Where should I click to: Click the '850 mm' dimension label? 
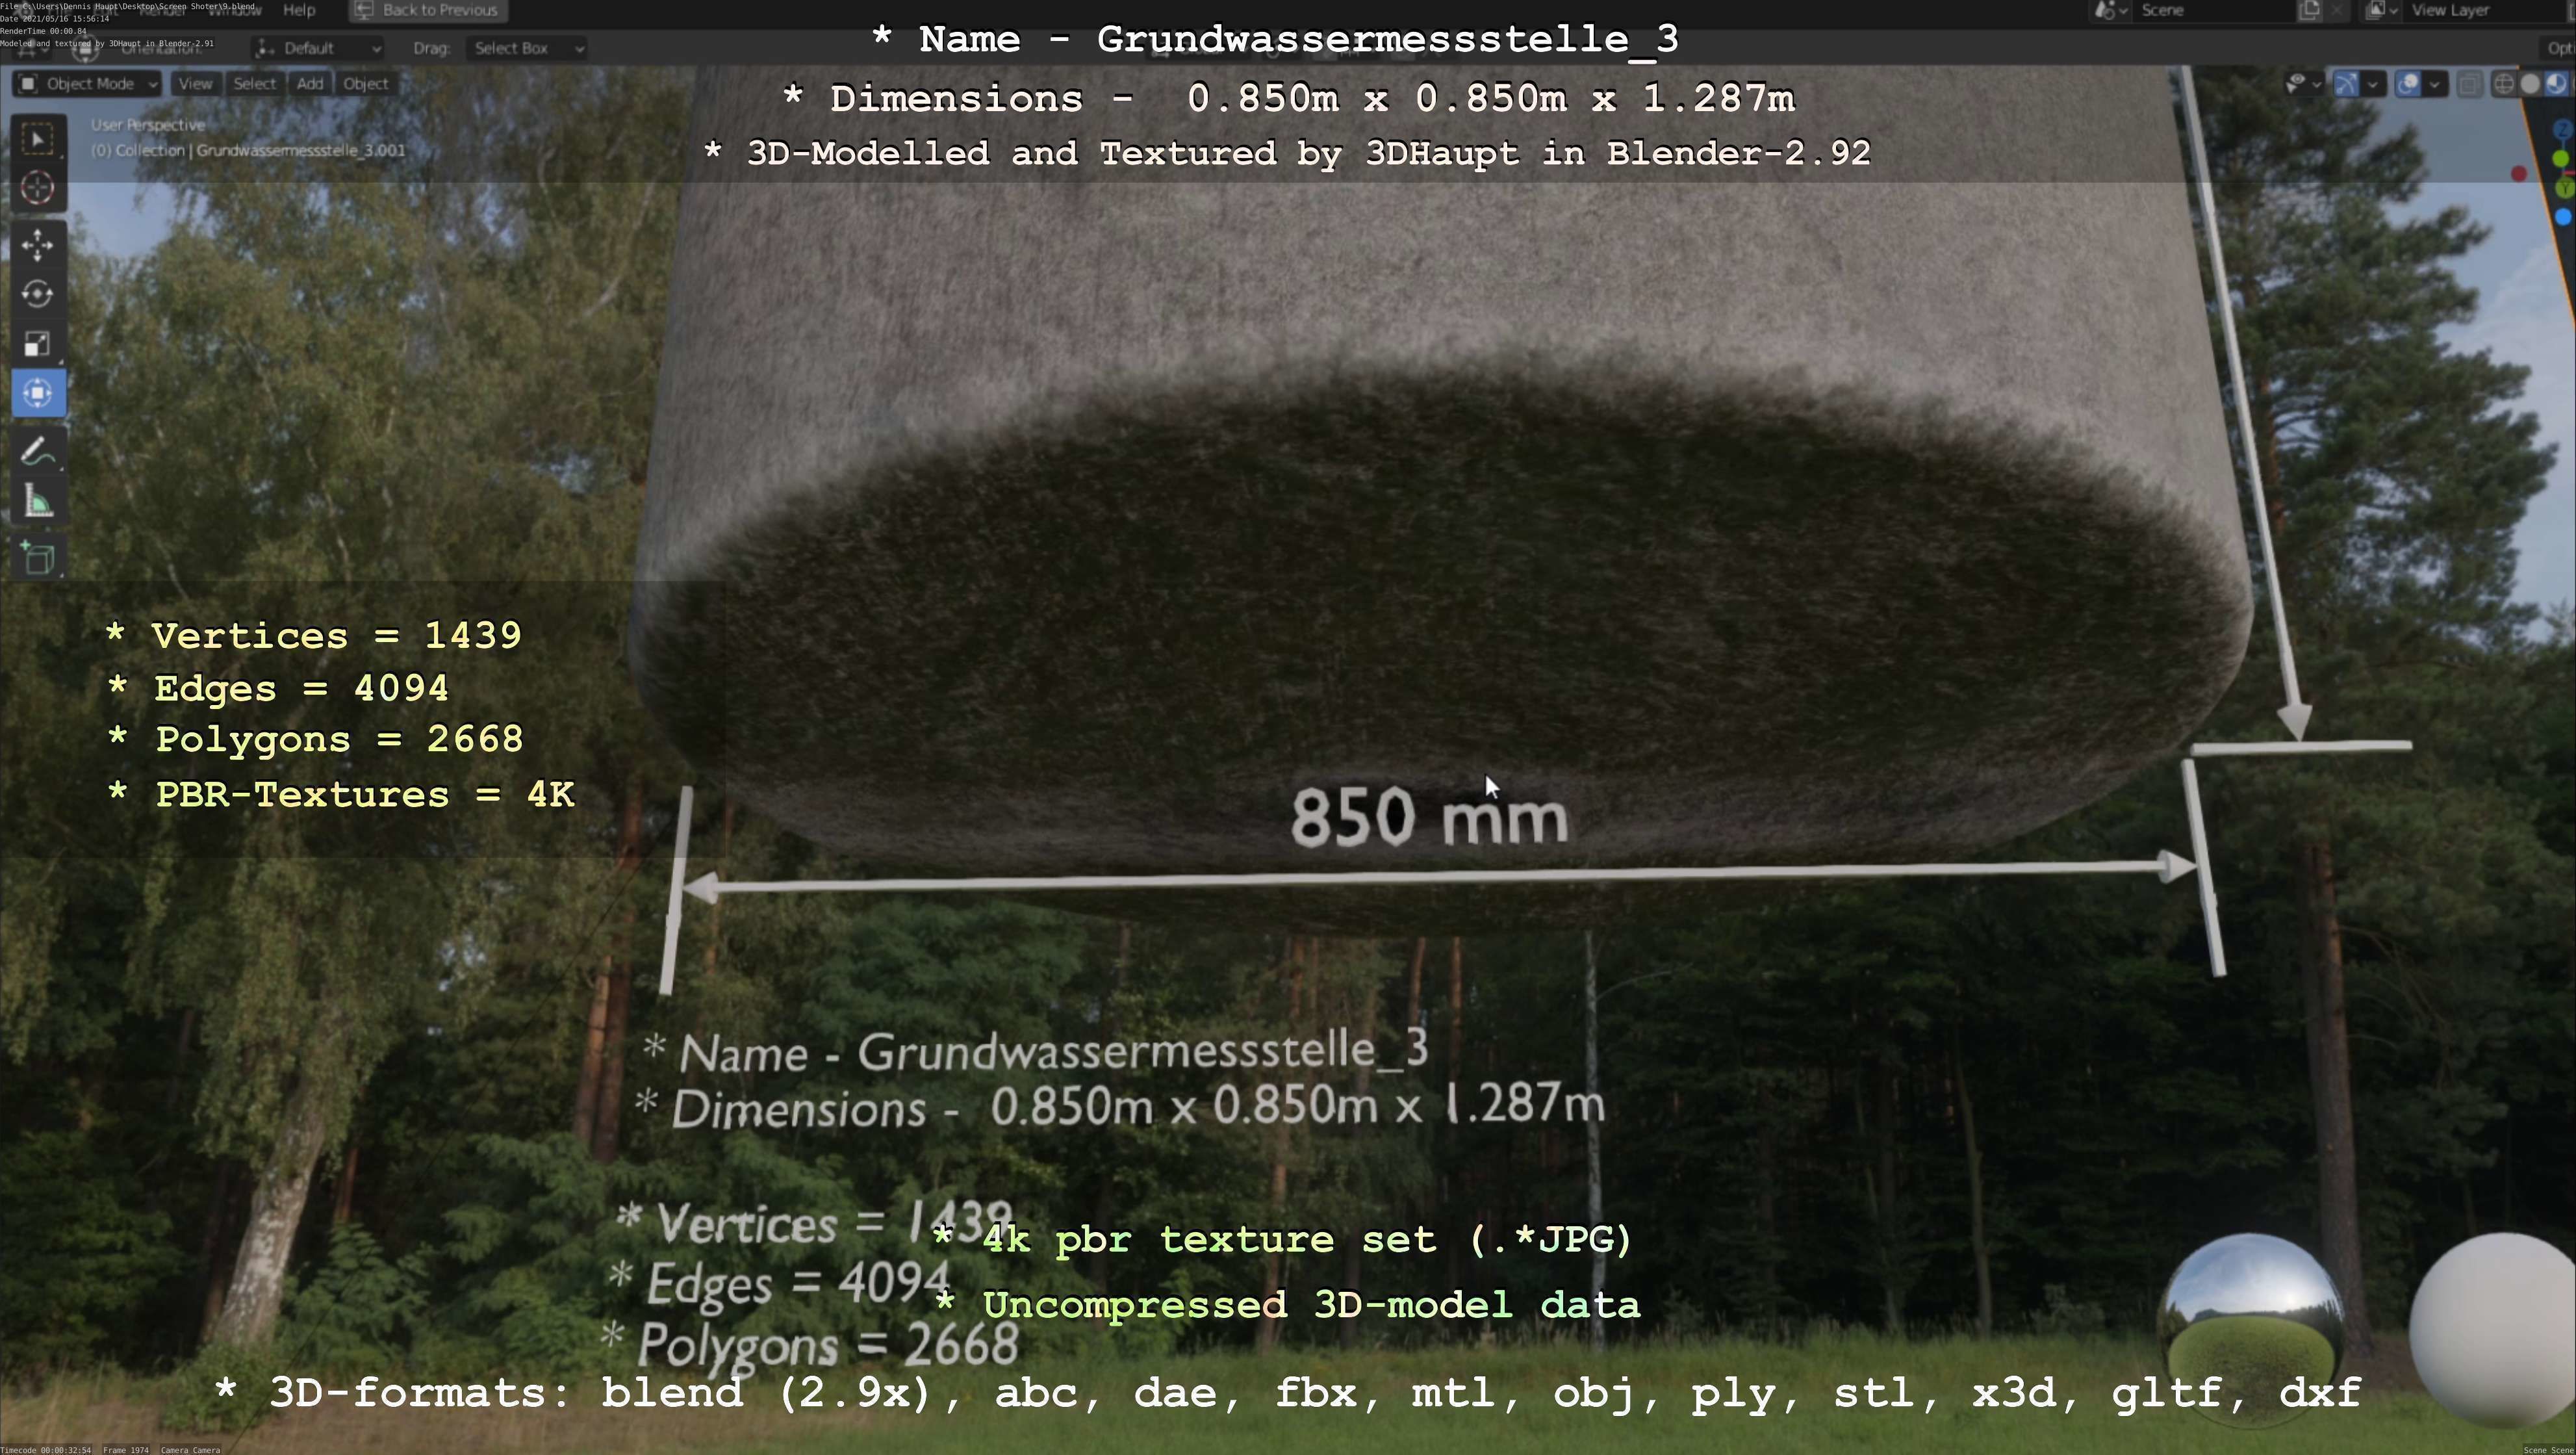pos(1430,818)
